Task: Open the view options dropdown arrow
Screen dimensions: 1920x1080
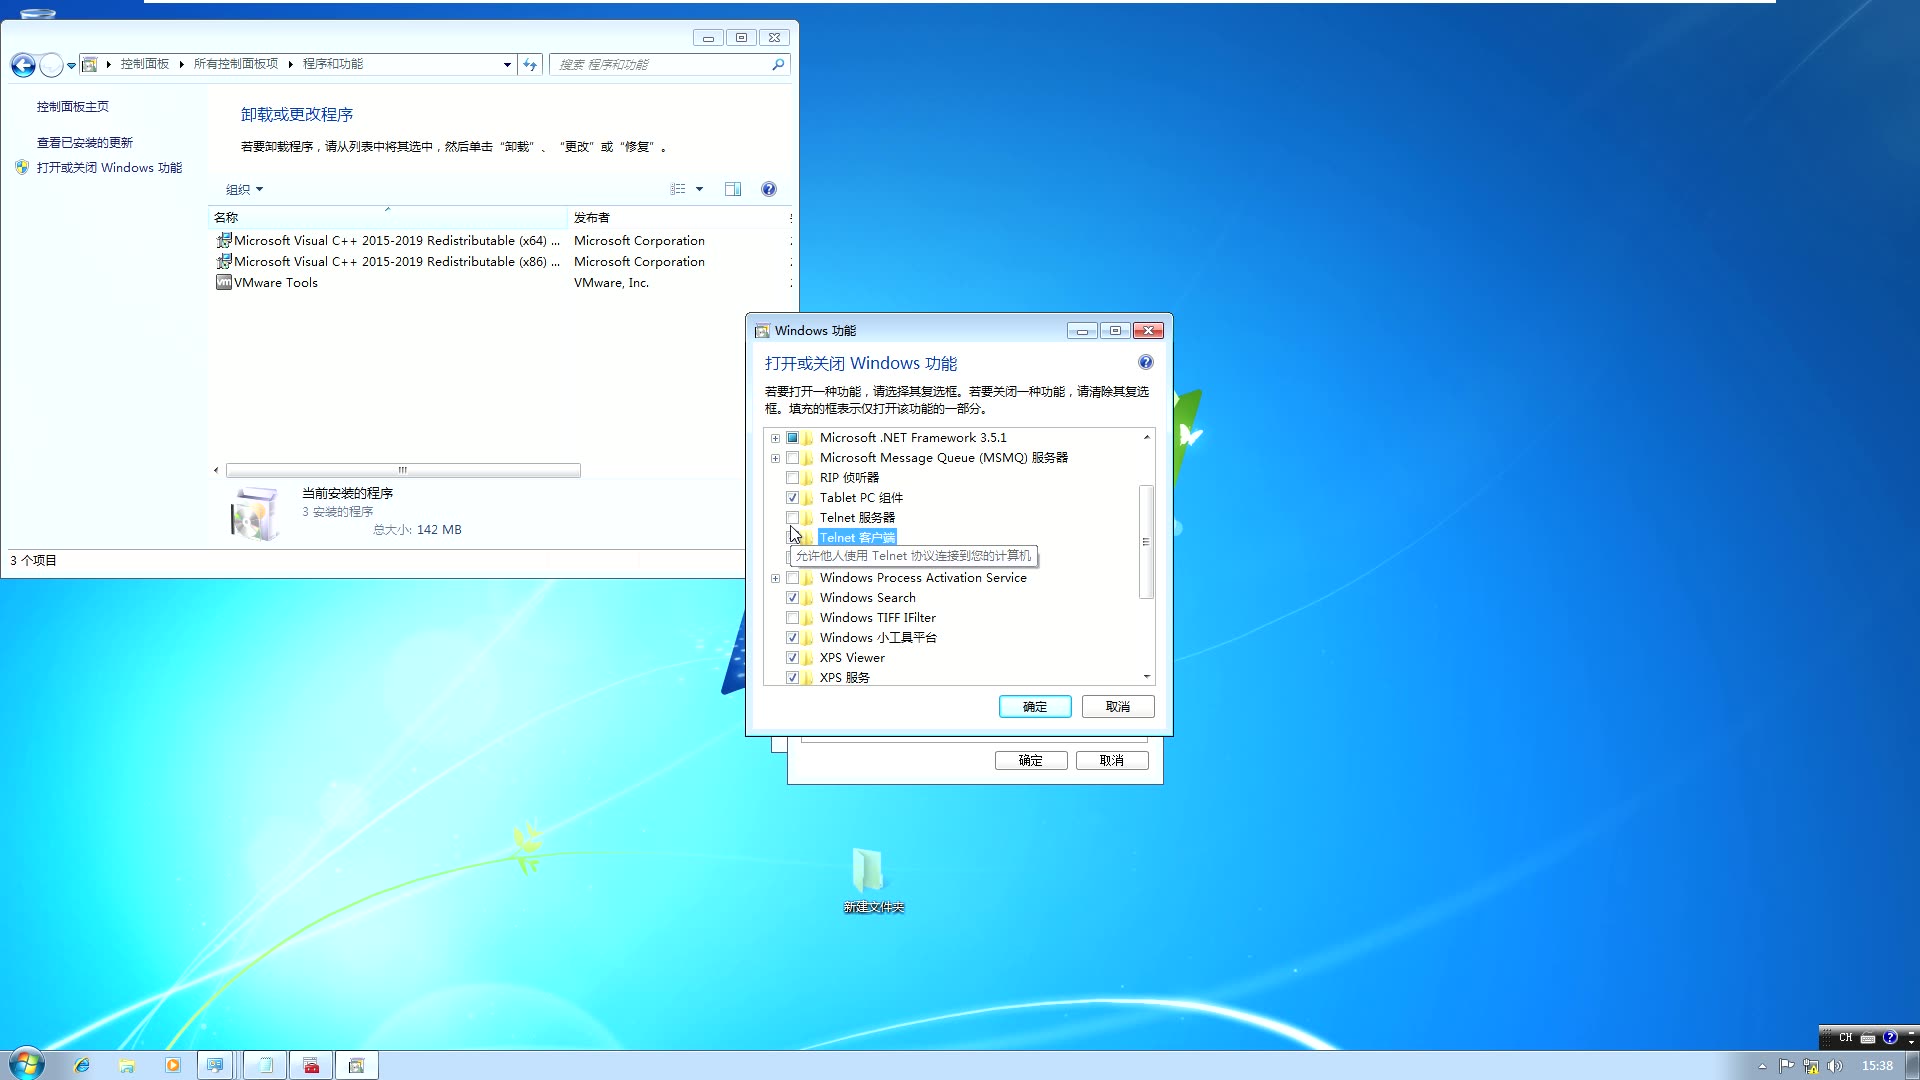Action: pyautogui.click(x=699, y=189)
